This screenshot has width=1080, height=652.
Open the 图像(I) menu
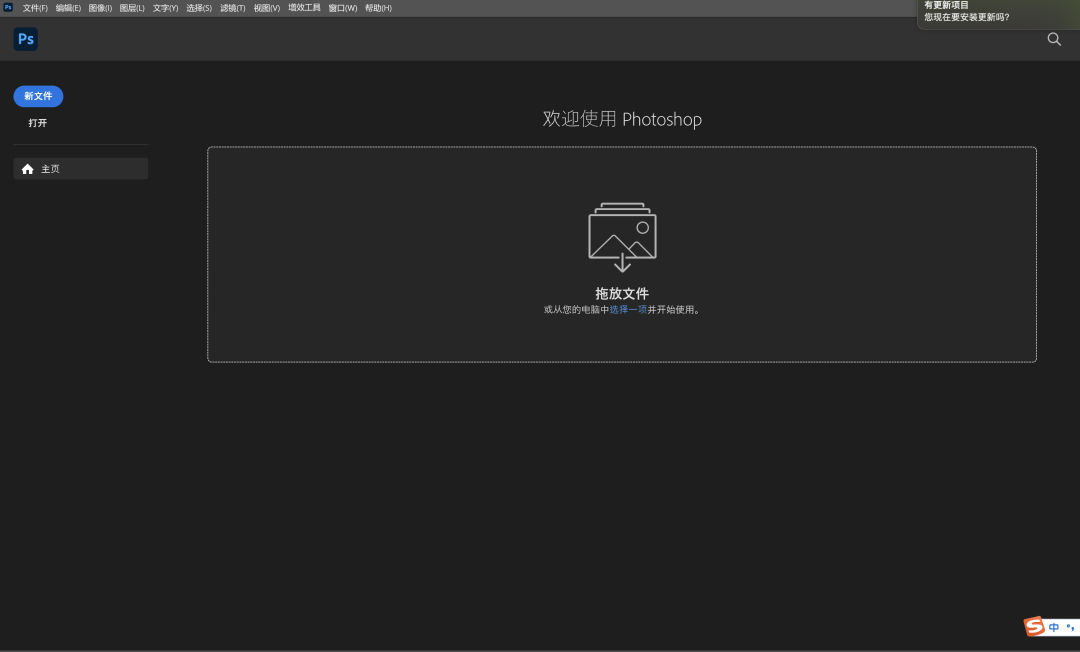(x=100, y=8)
